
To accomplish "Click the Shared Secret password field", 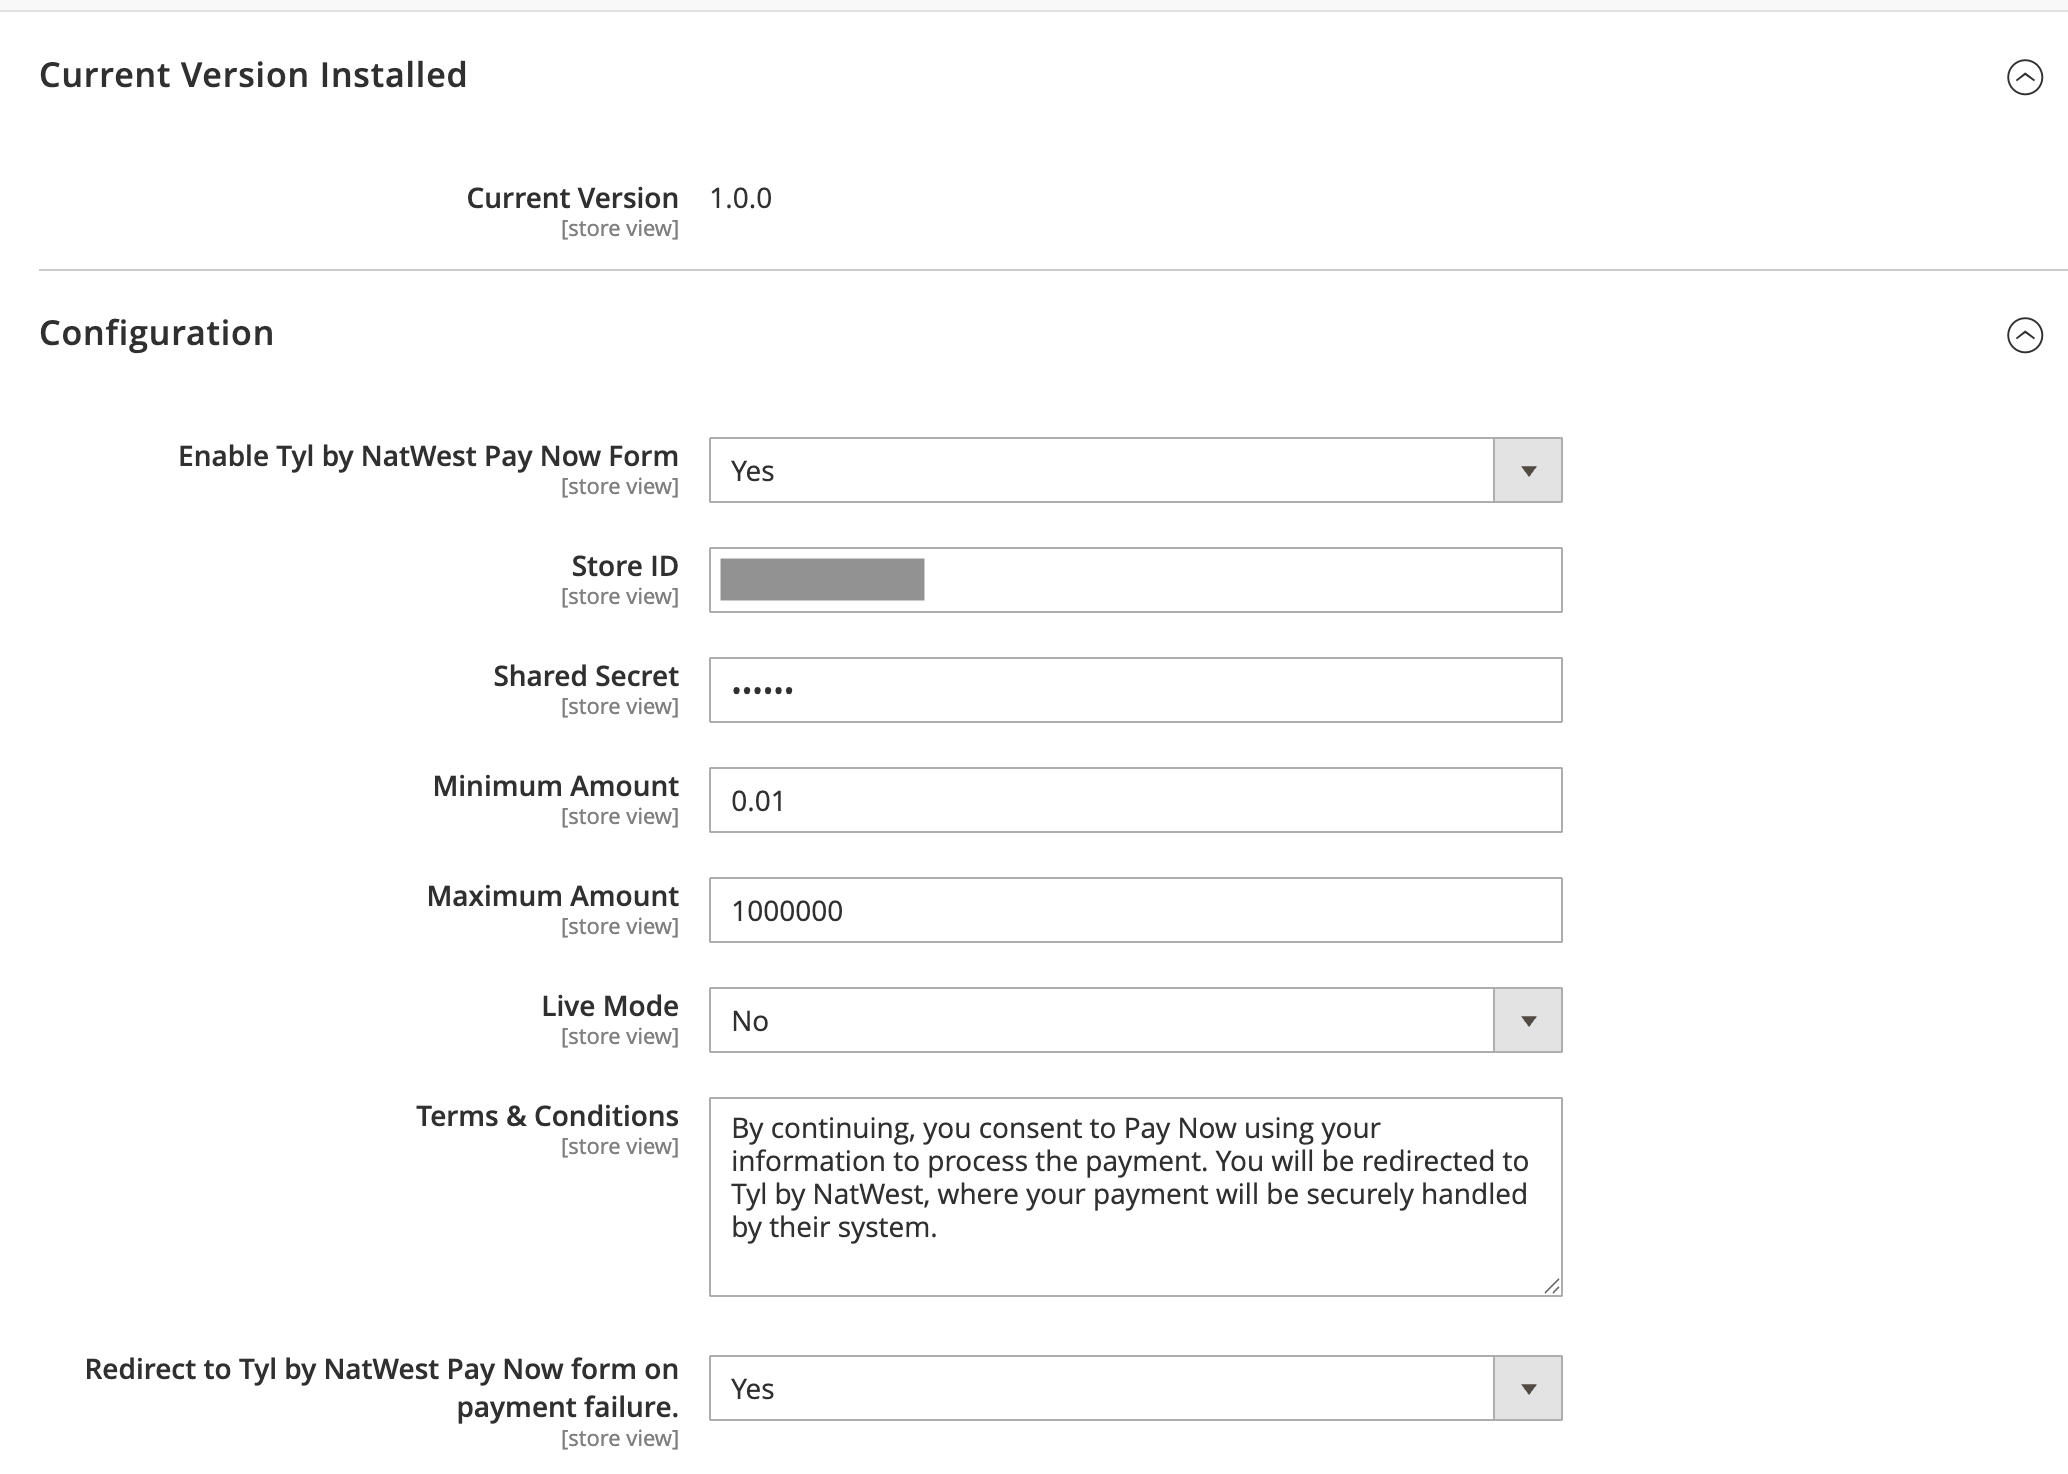I will pyautogui.click(x=1134, y=690).
